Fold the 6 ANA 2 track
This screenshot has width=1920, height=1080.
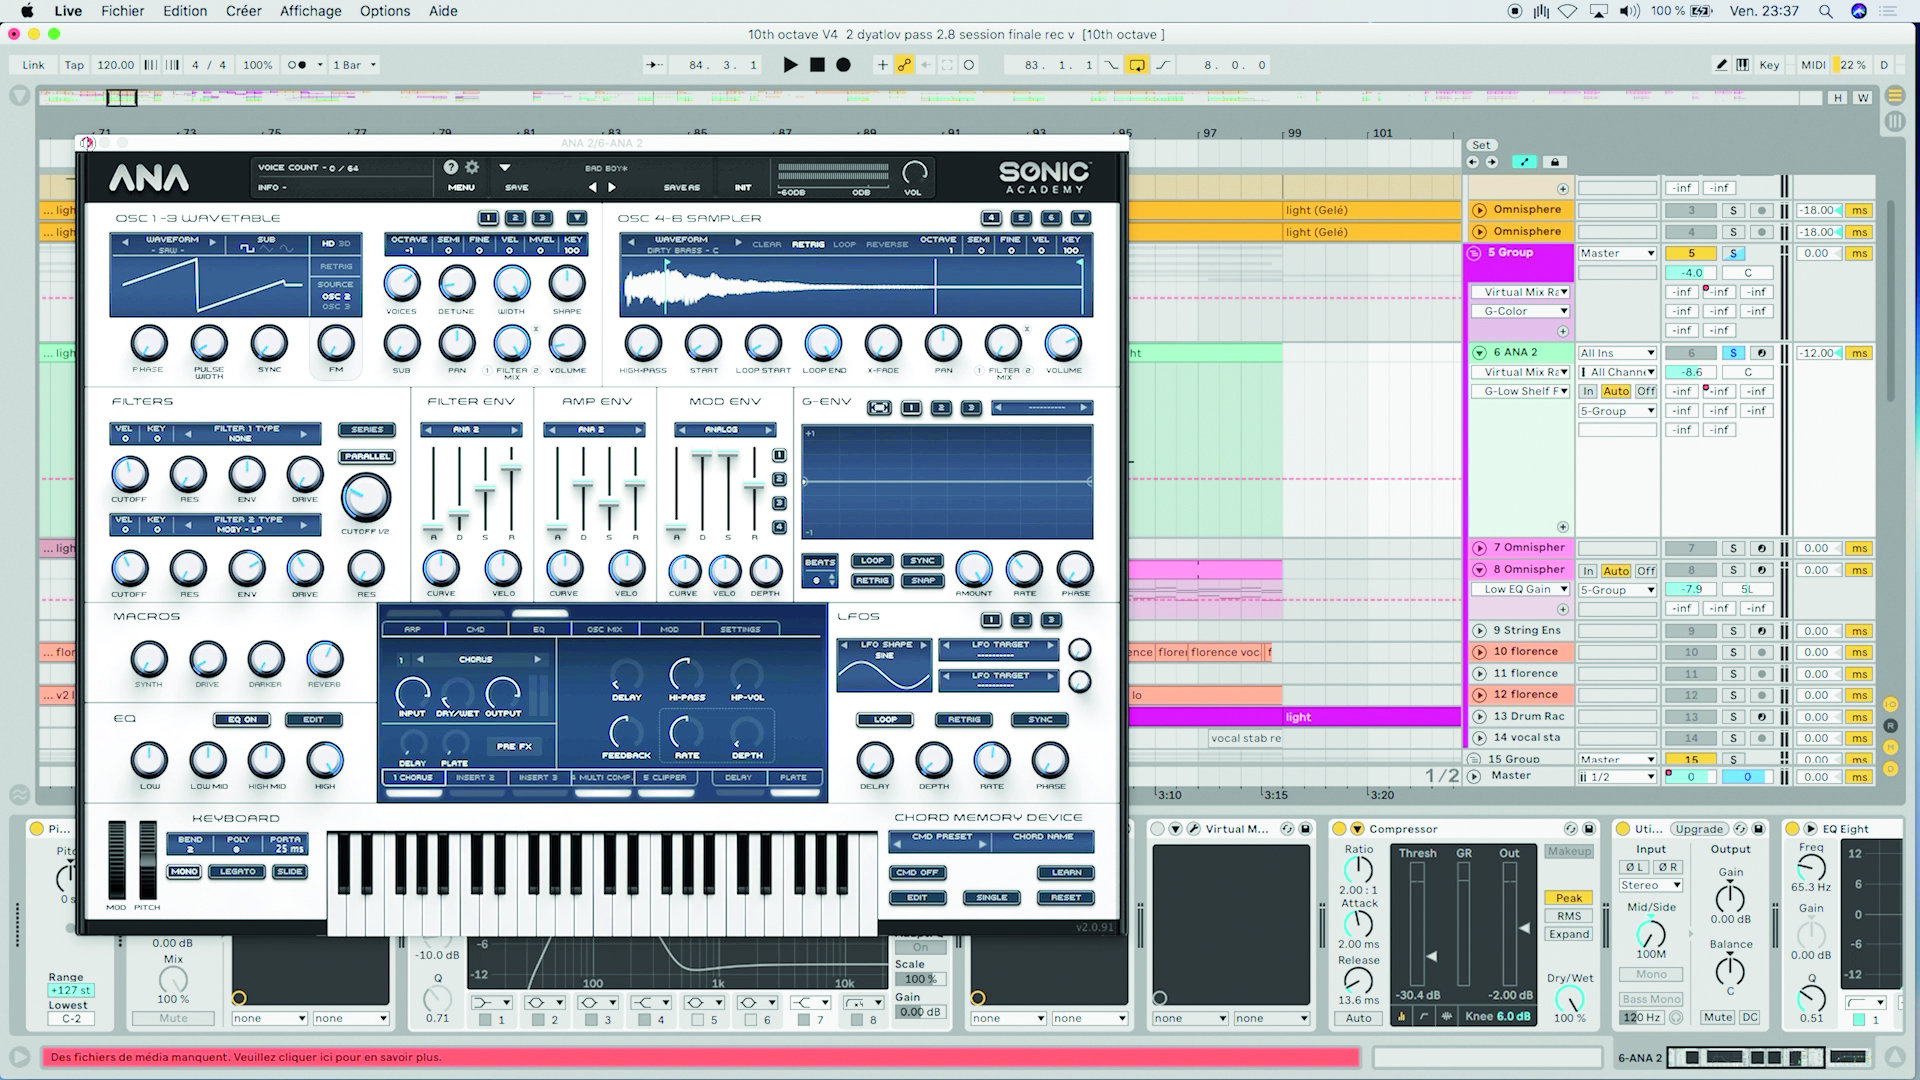click(x=1479, y=352)
